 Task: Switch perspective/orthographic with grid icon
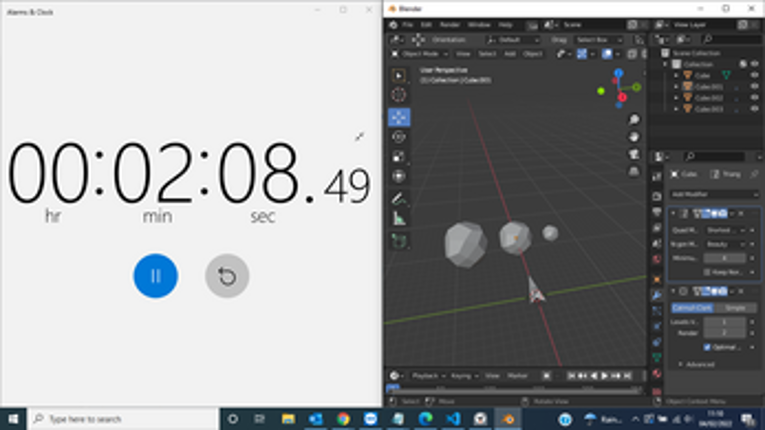[634, 171]
